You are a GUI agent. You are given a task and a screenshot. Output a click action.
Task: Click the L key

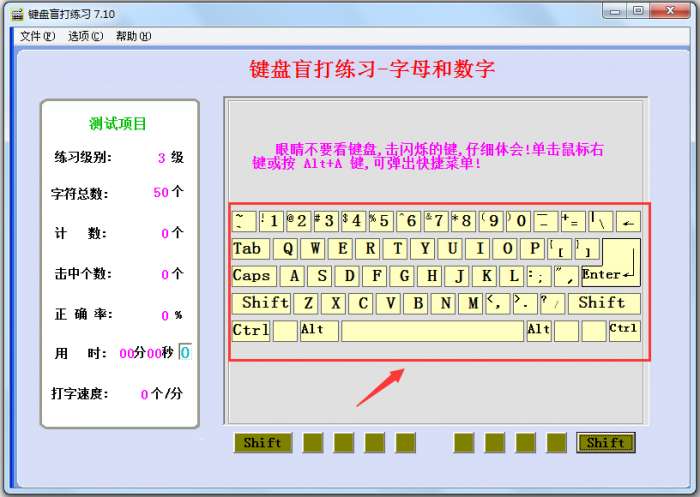click(x=514, y=276)
